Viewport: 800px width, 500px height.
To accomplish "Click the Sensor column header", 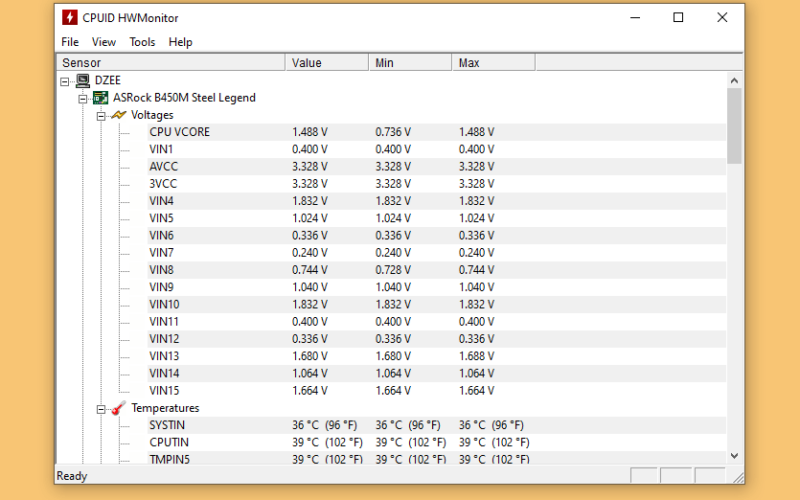I will pyautogui.click(x=171, y=63).
